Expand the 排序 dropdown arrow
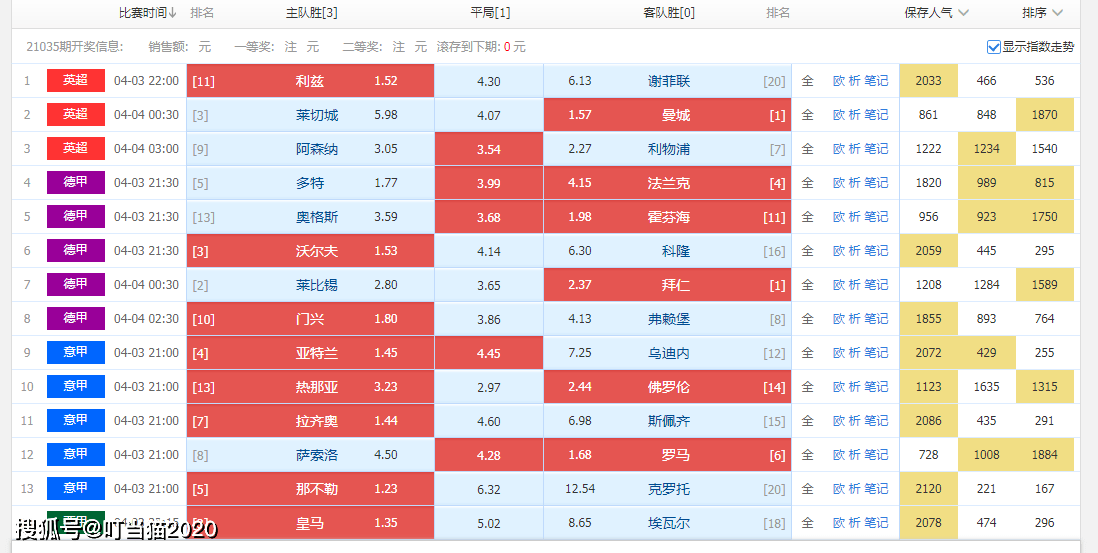Screen dimensions: 1098x553 [1057, 13]
